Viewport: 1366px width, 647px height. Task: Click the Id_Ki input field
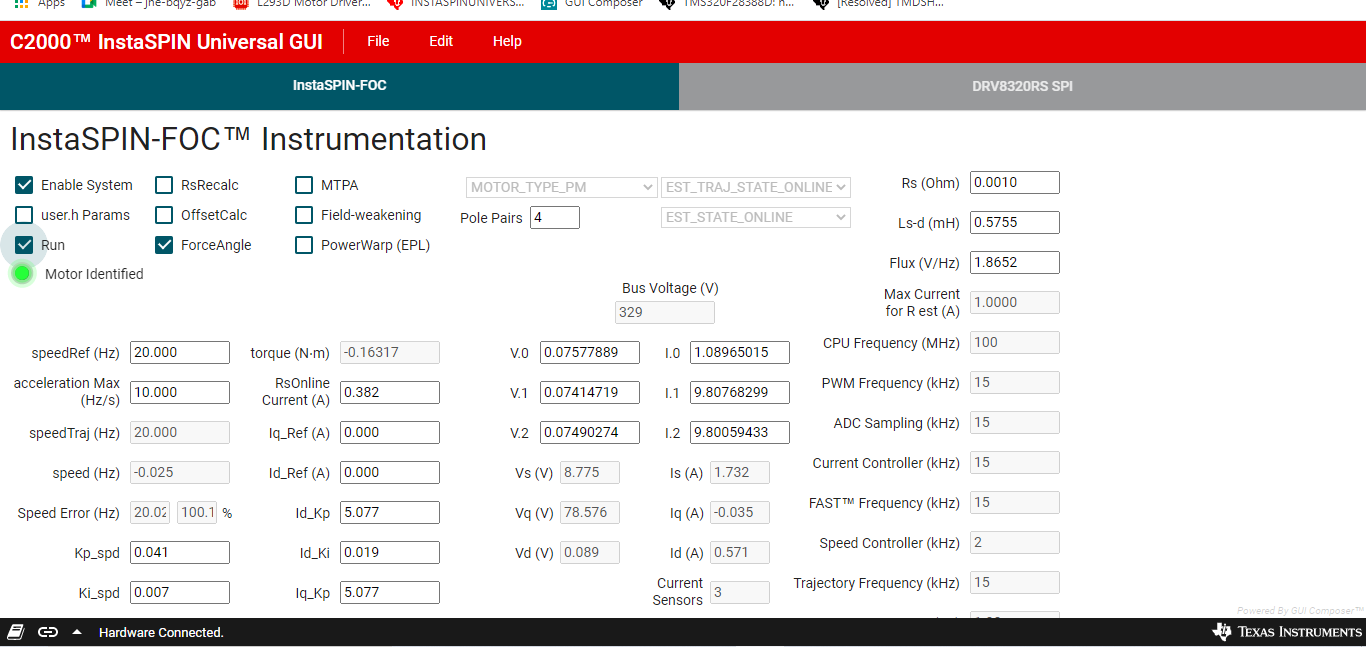[390, 552]
